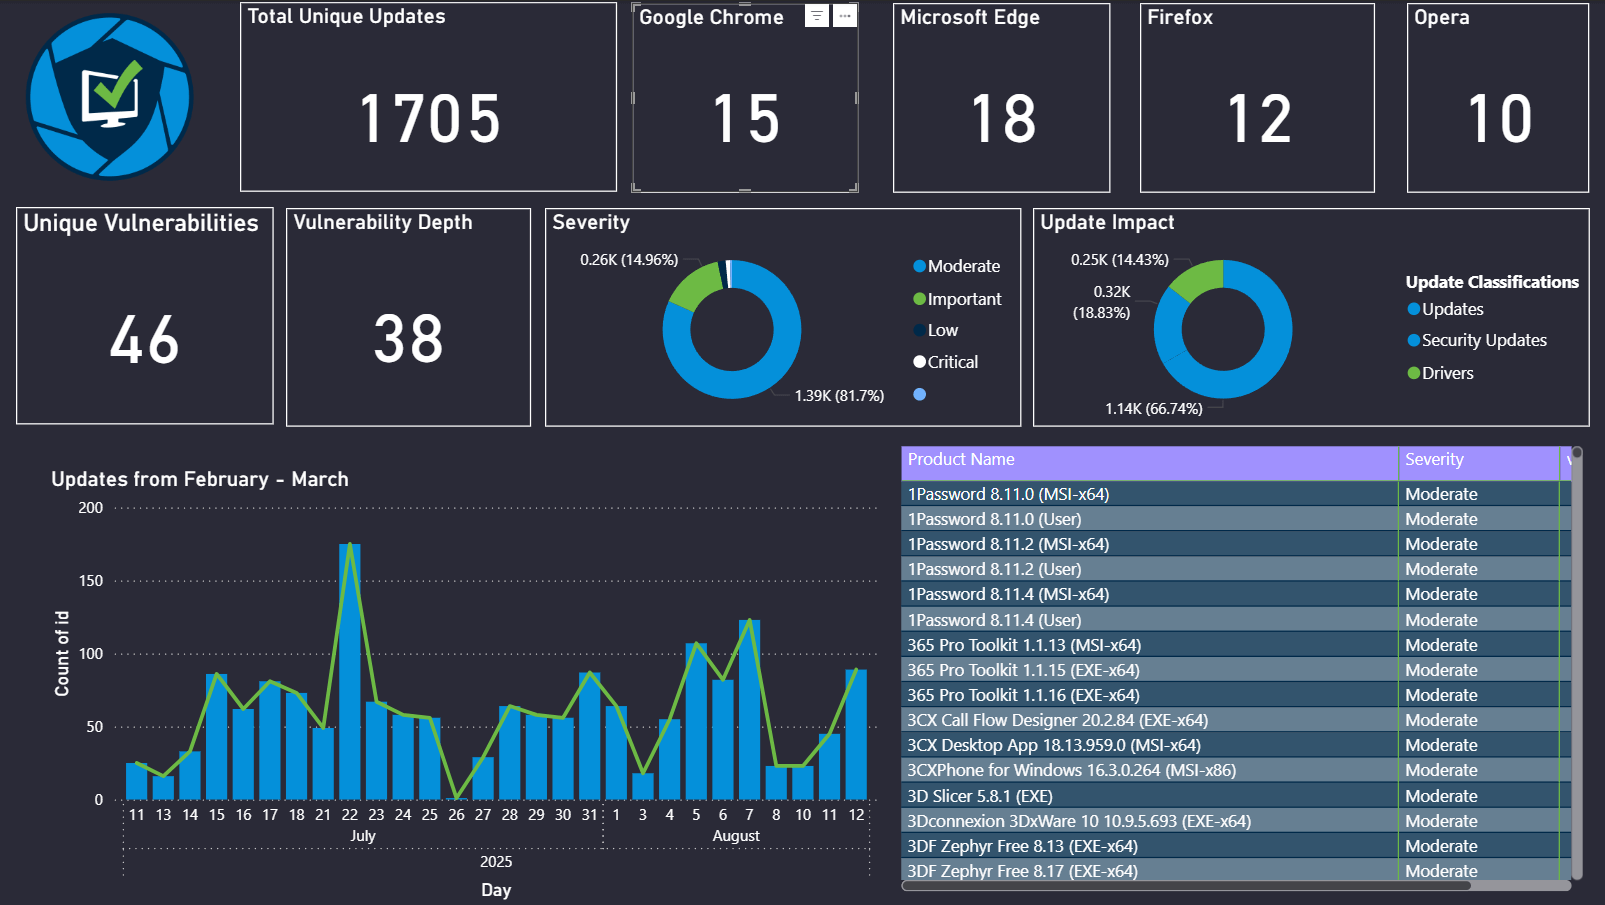Select Updates in Update Classifications legend
The width and height of the screenshot is (1605, 905).
tap(1446, 309)
